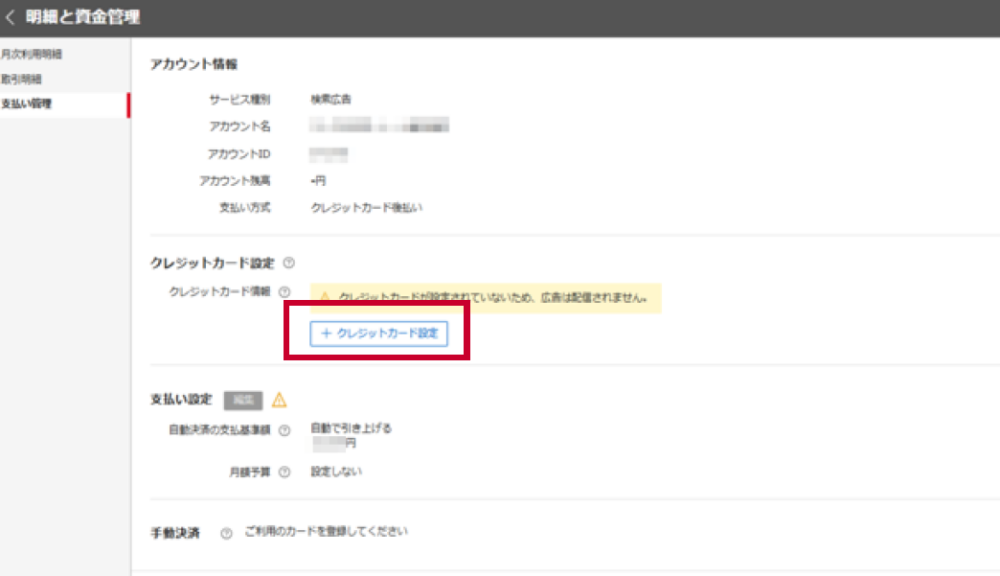
Task: Click the back chevron beside 明細と資金管理
Action: tap(11, 17)
